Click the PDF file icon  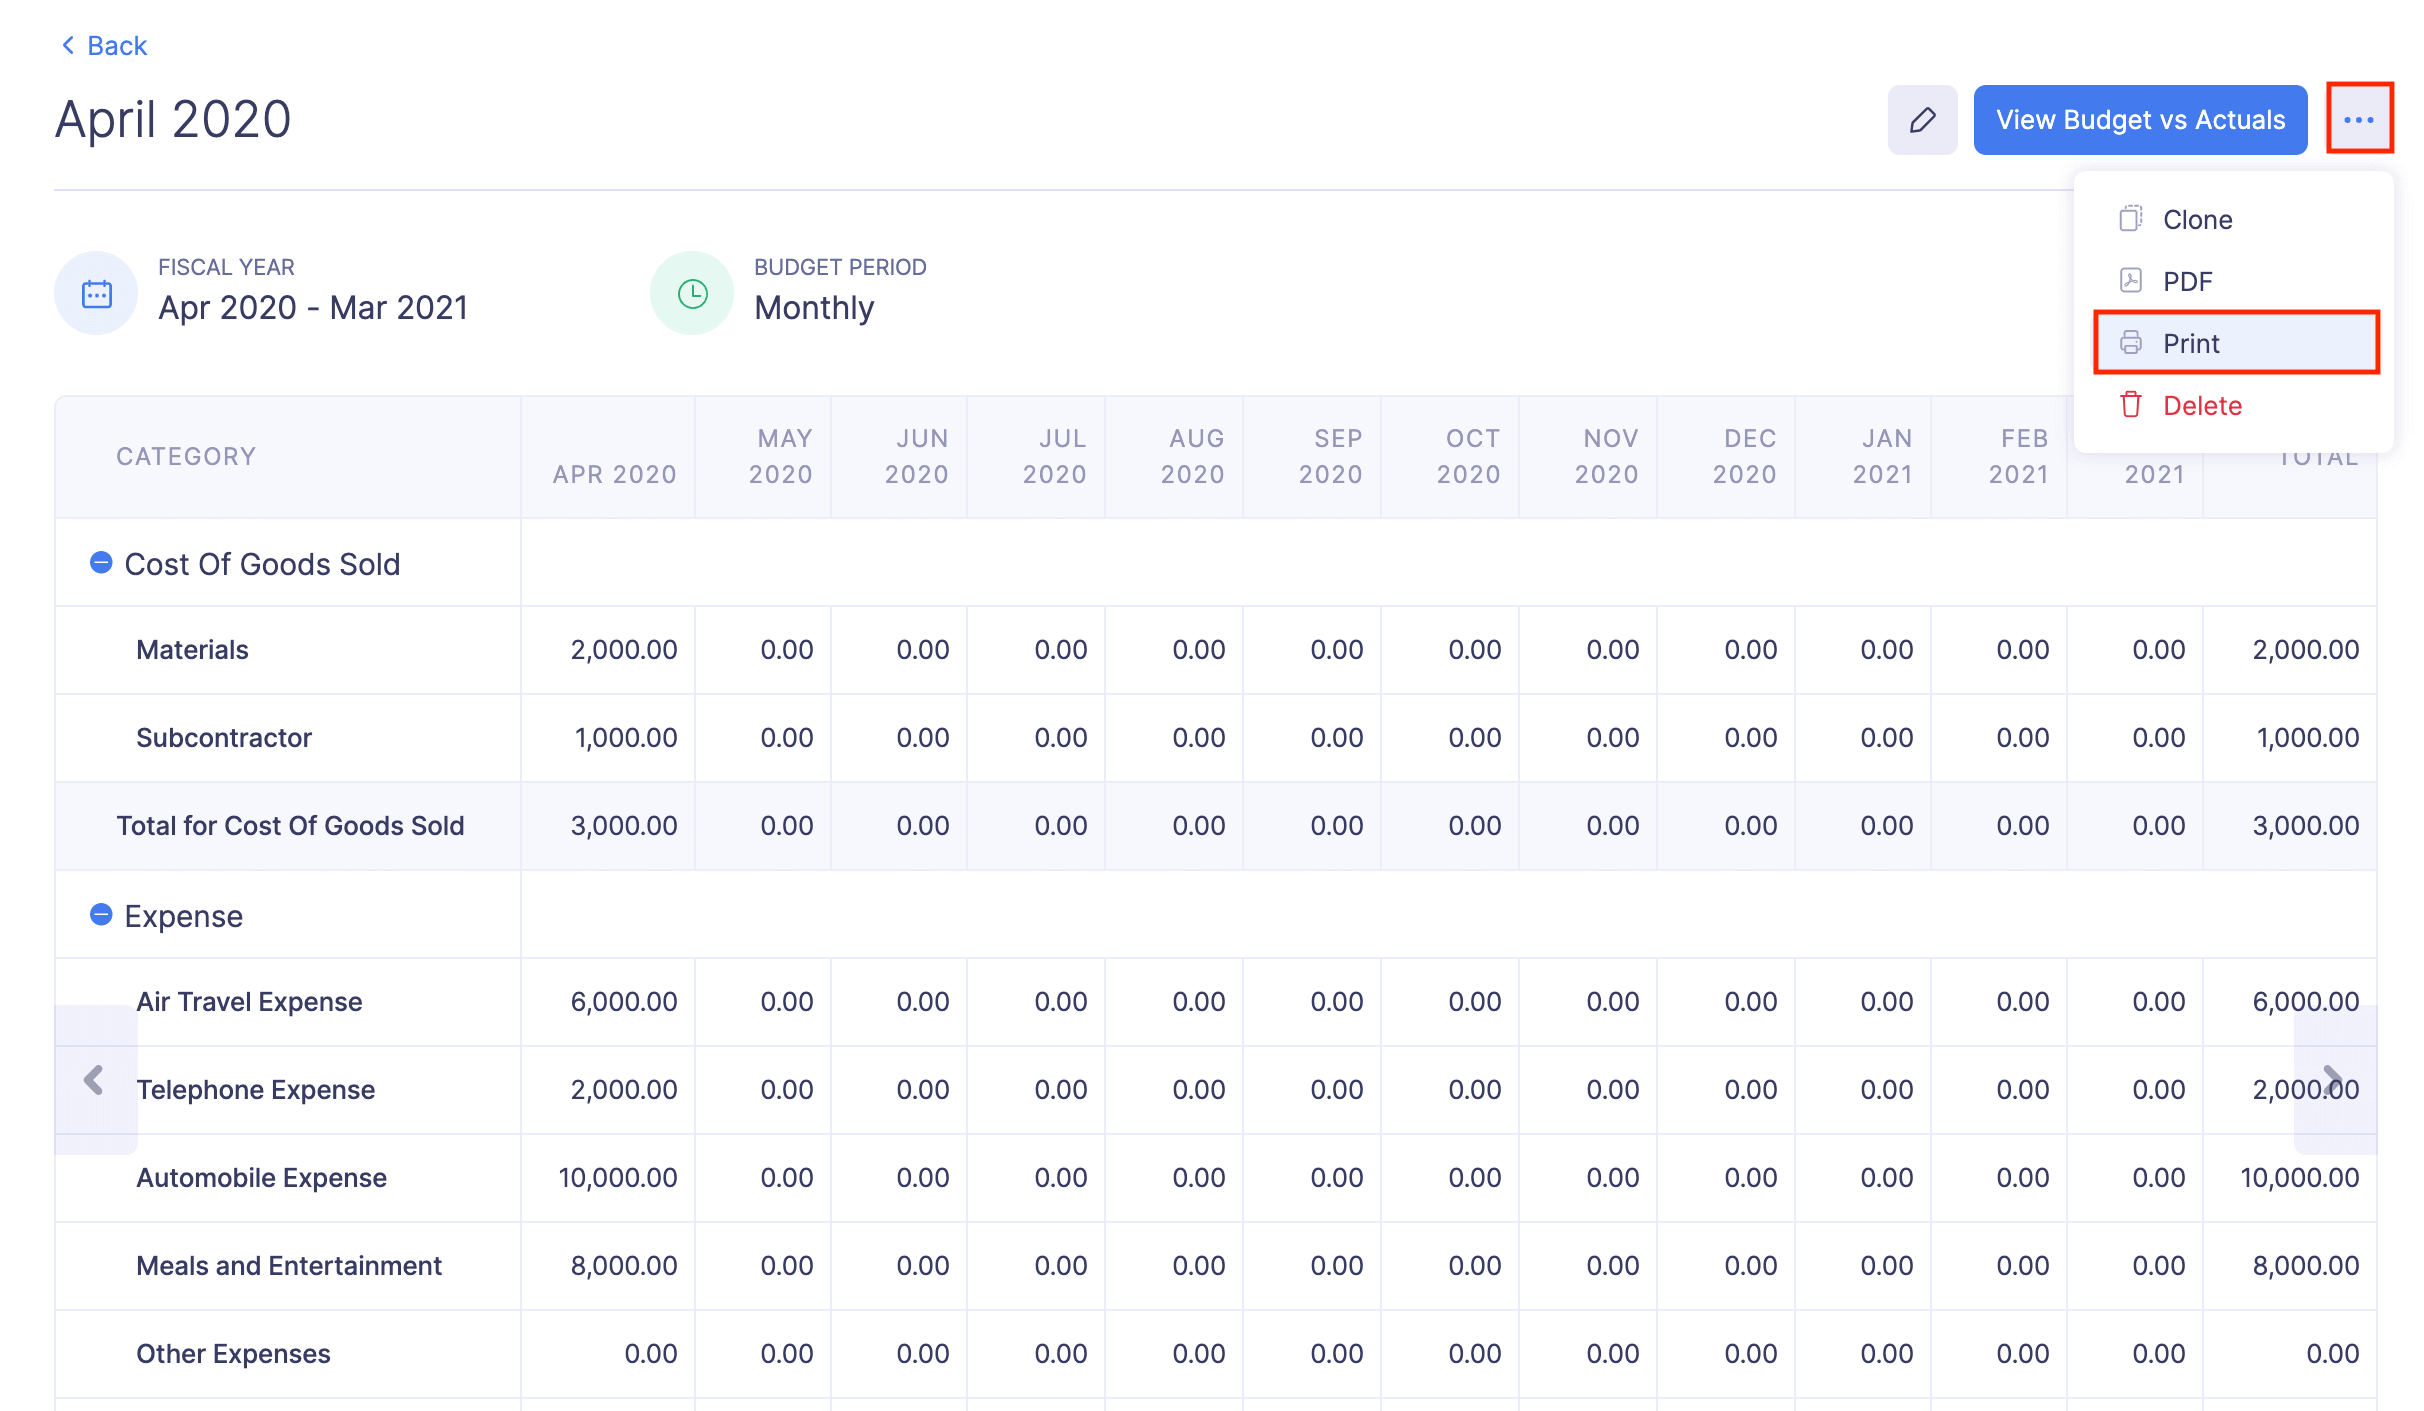coord(2130,281)
